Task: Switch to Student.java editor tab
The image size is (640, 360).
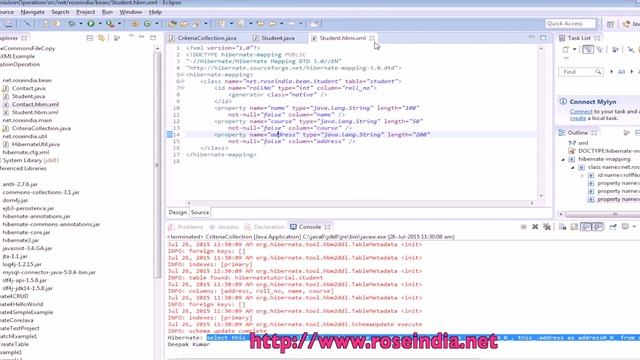Action: tap(274, 38)
